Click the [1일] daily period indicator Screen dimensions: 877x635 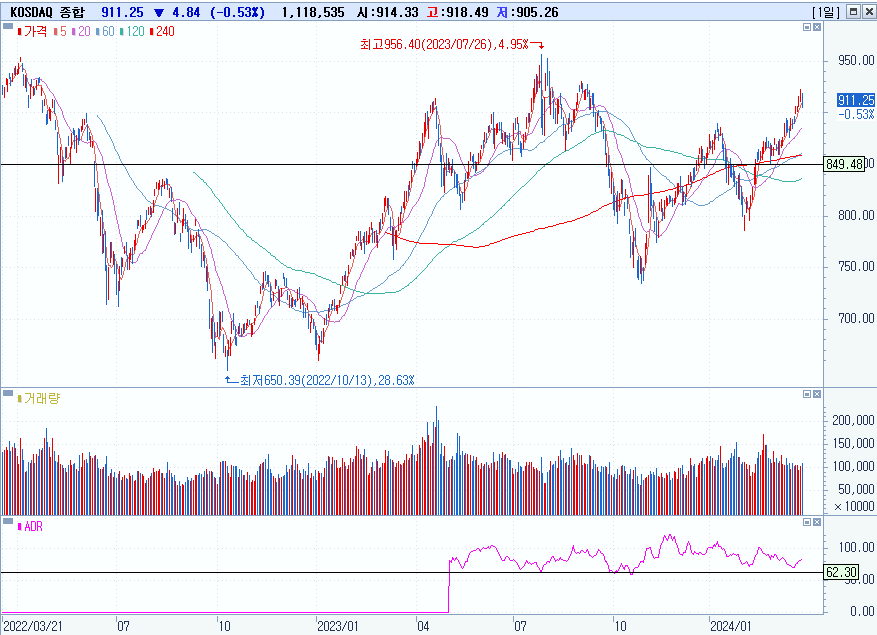826,12
